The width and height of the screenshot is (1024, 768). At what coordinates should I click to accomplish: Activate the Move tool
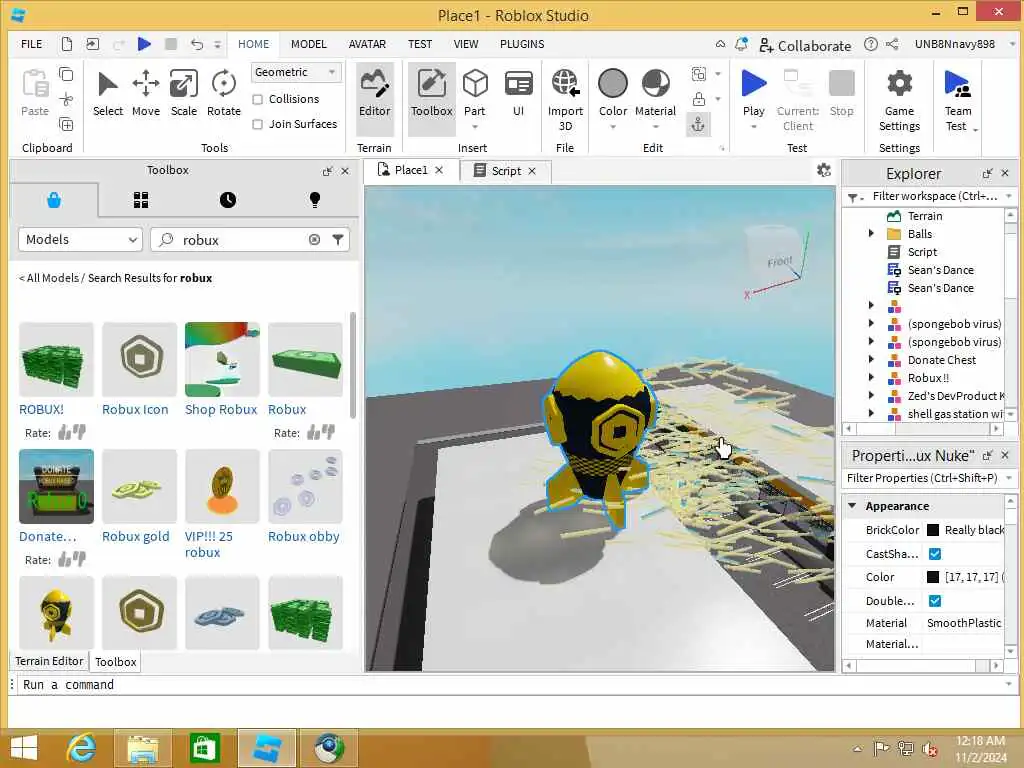coord(146,94)
